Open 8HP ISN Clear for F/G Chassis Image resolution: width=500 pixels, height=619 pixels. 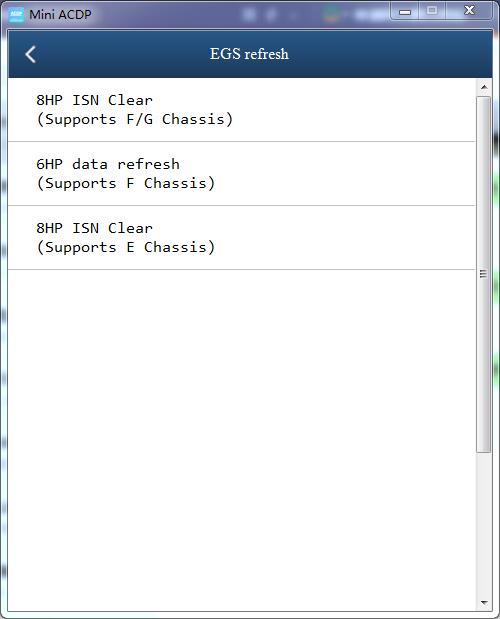242,110
